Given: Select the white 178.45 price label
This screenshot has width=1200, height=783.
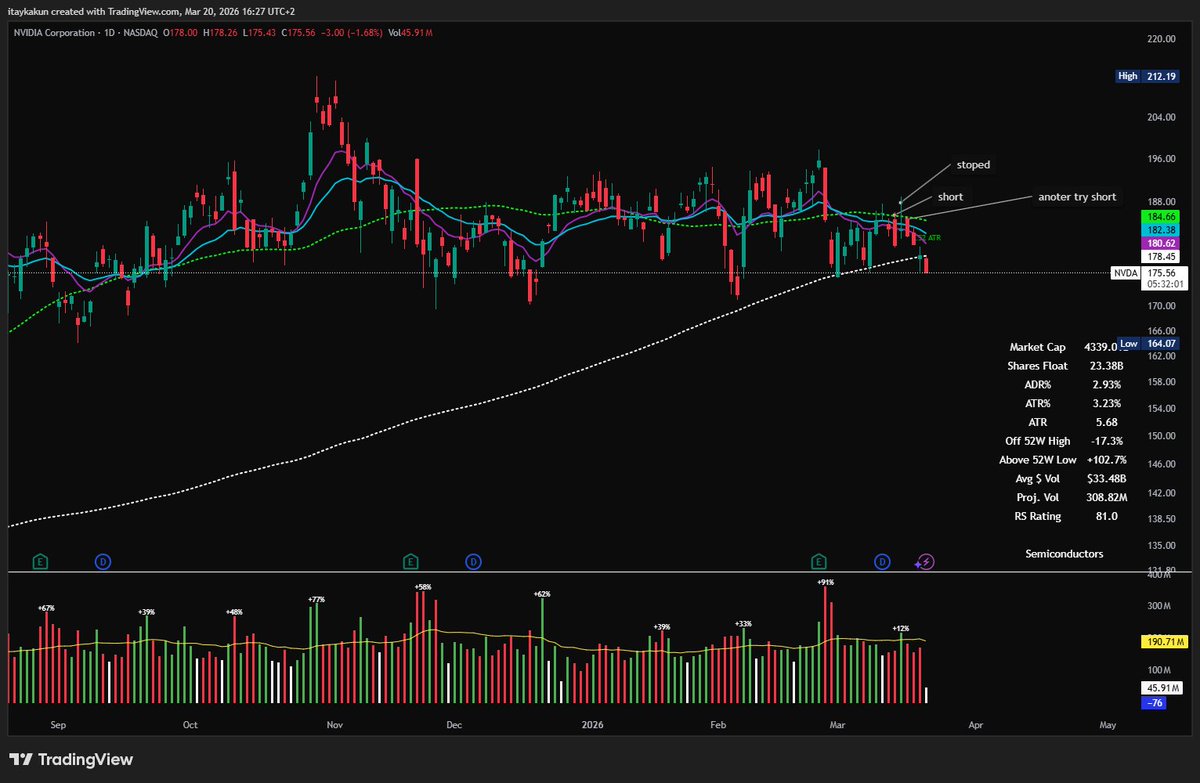Looking at the screenshot, I should pyautogui.click(x=1159, y=256).
